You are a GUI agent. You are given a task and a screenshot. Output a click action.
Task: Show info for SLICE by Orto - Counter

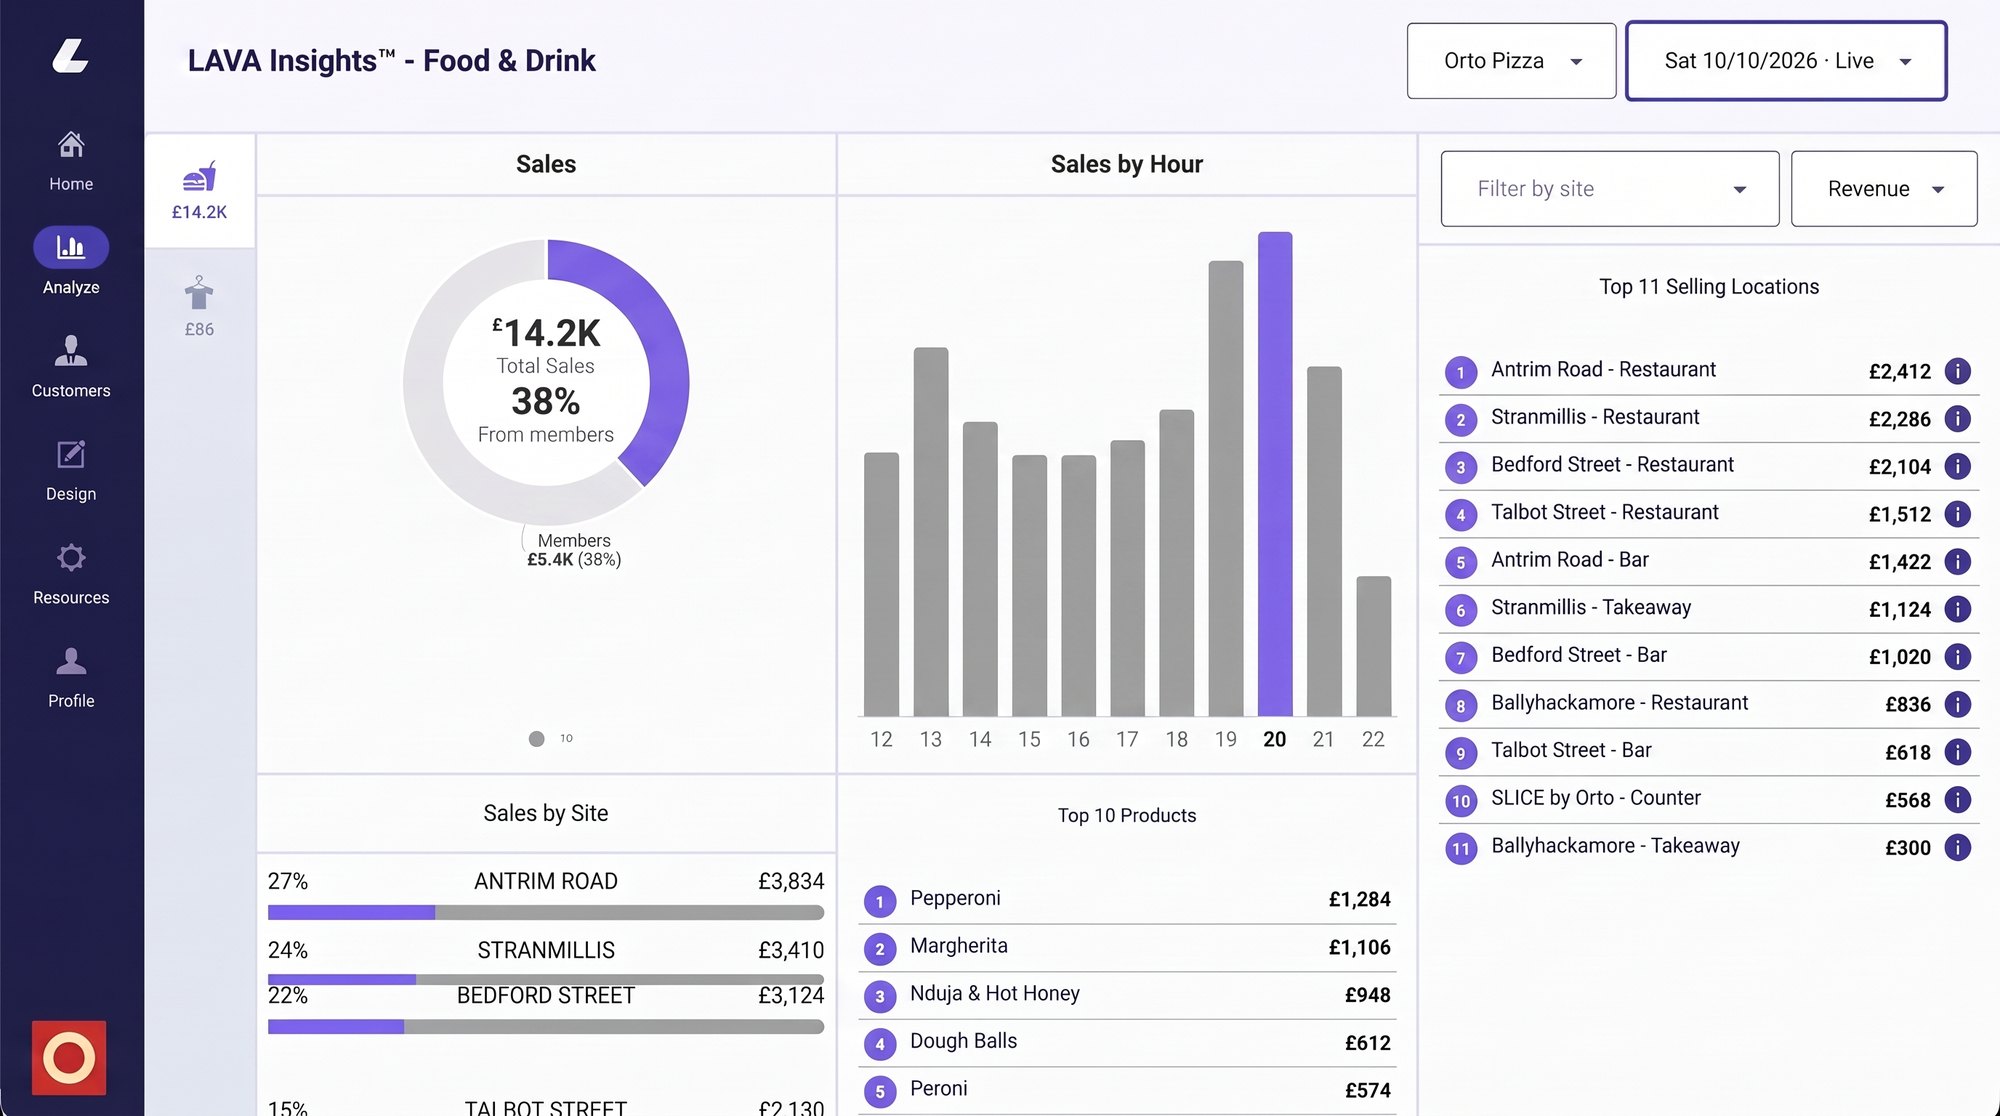pyautogui.click(x=1958, y=800)
